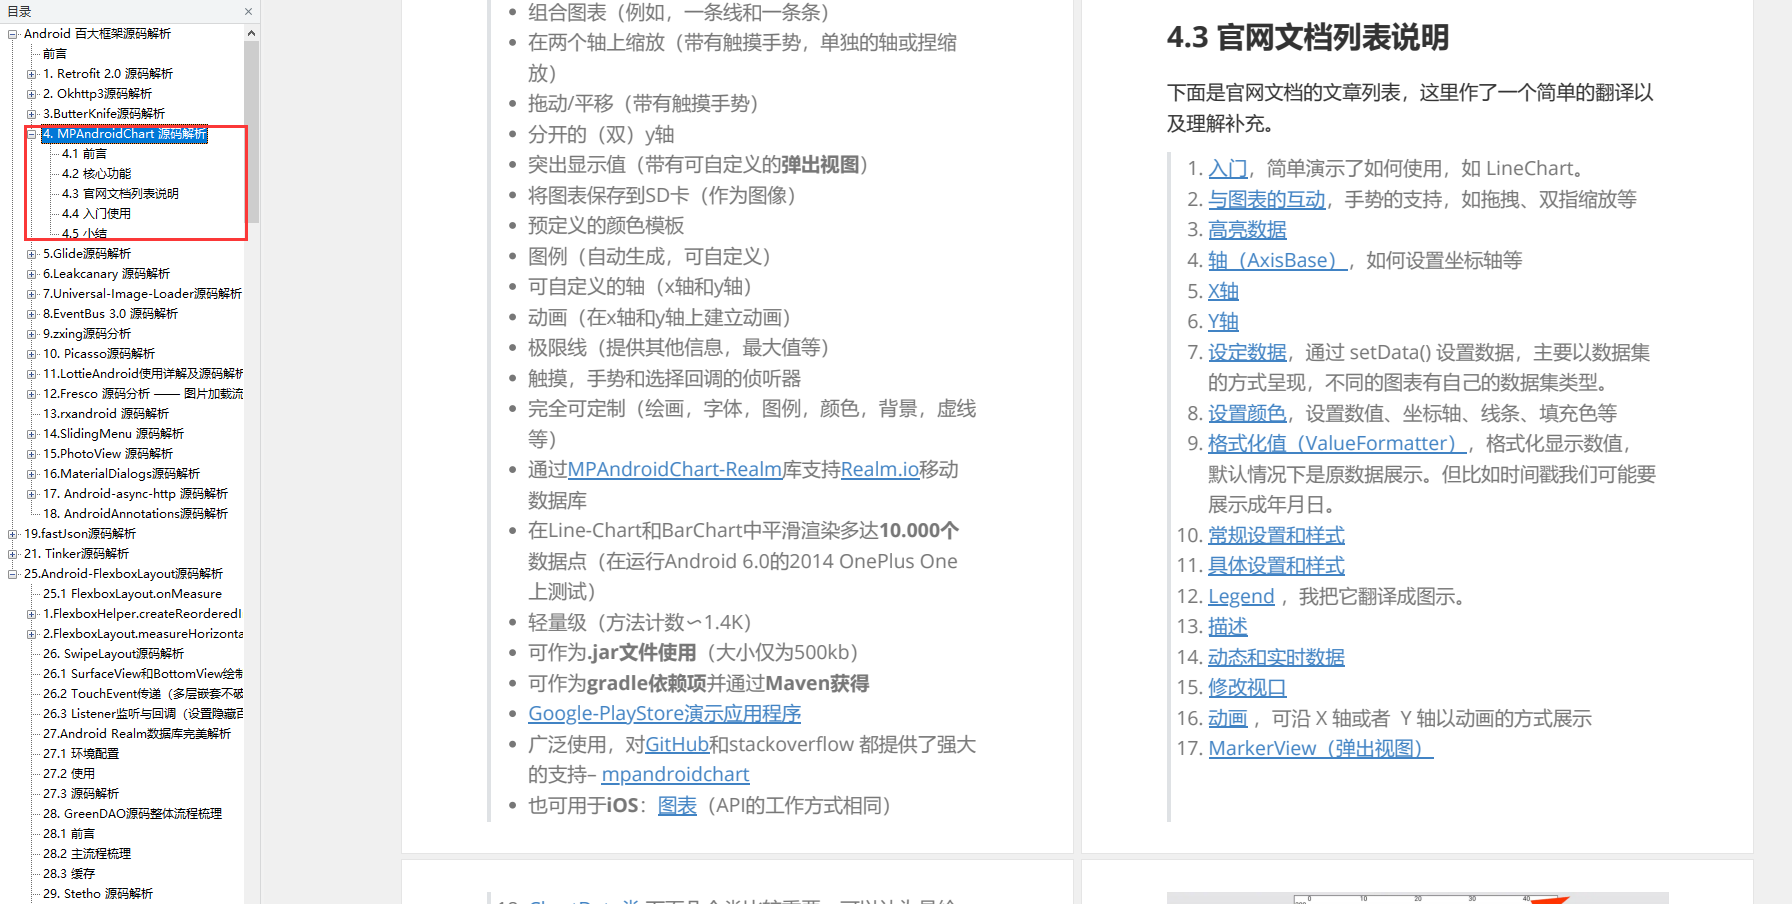This screenshot has width=1792, height=904.
Task: Expand the 2. Okhttp3源码解析 node
Action: point(32,94)
